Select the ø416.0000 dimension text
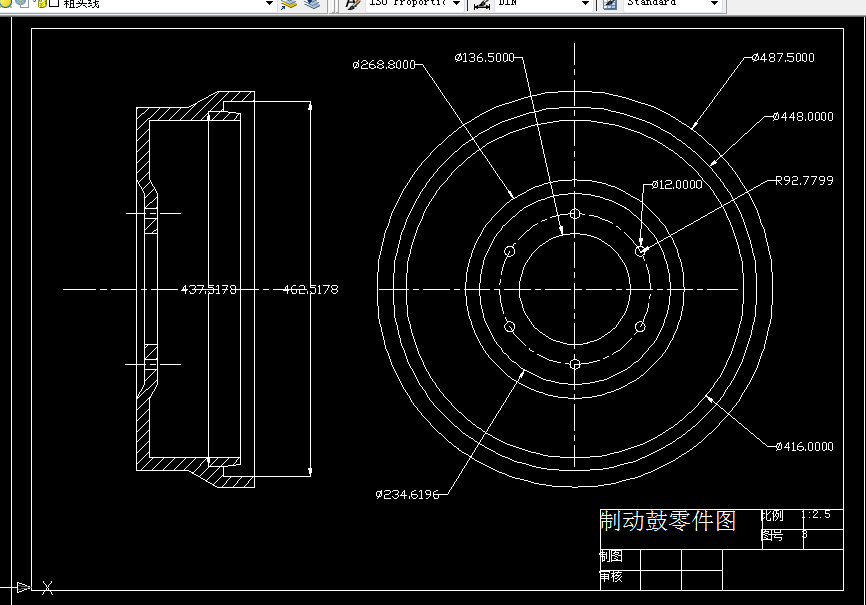Screen dimensions: 866x605 click(x=804, y=446)
